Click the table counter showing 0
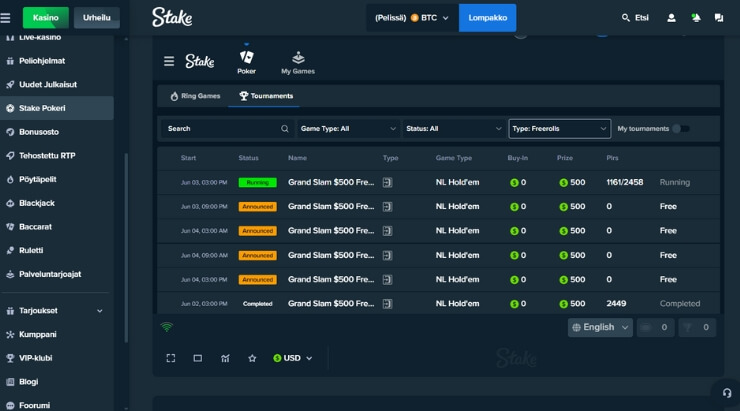The width and height of the screenshot is (740, 411). (655, 327)
